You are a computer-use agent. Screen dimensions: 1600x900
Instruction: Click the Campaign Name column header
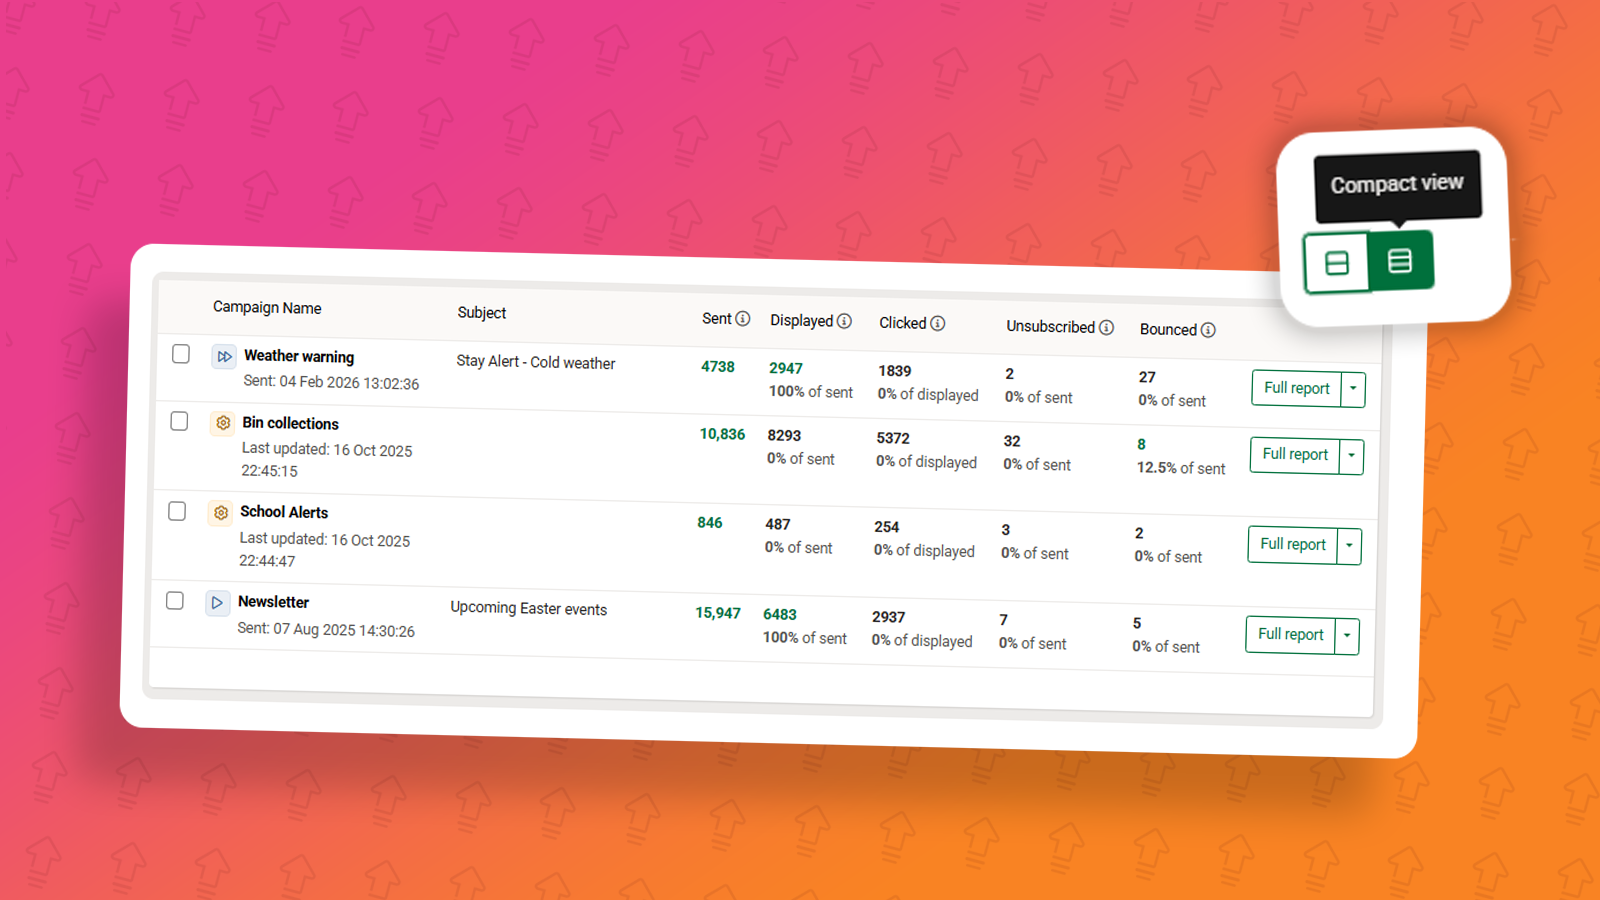click(x=267, y=308)
